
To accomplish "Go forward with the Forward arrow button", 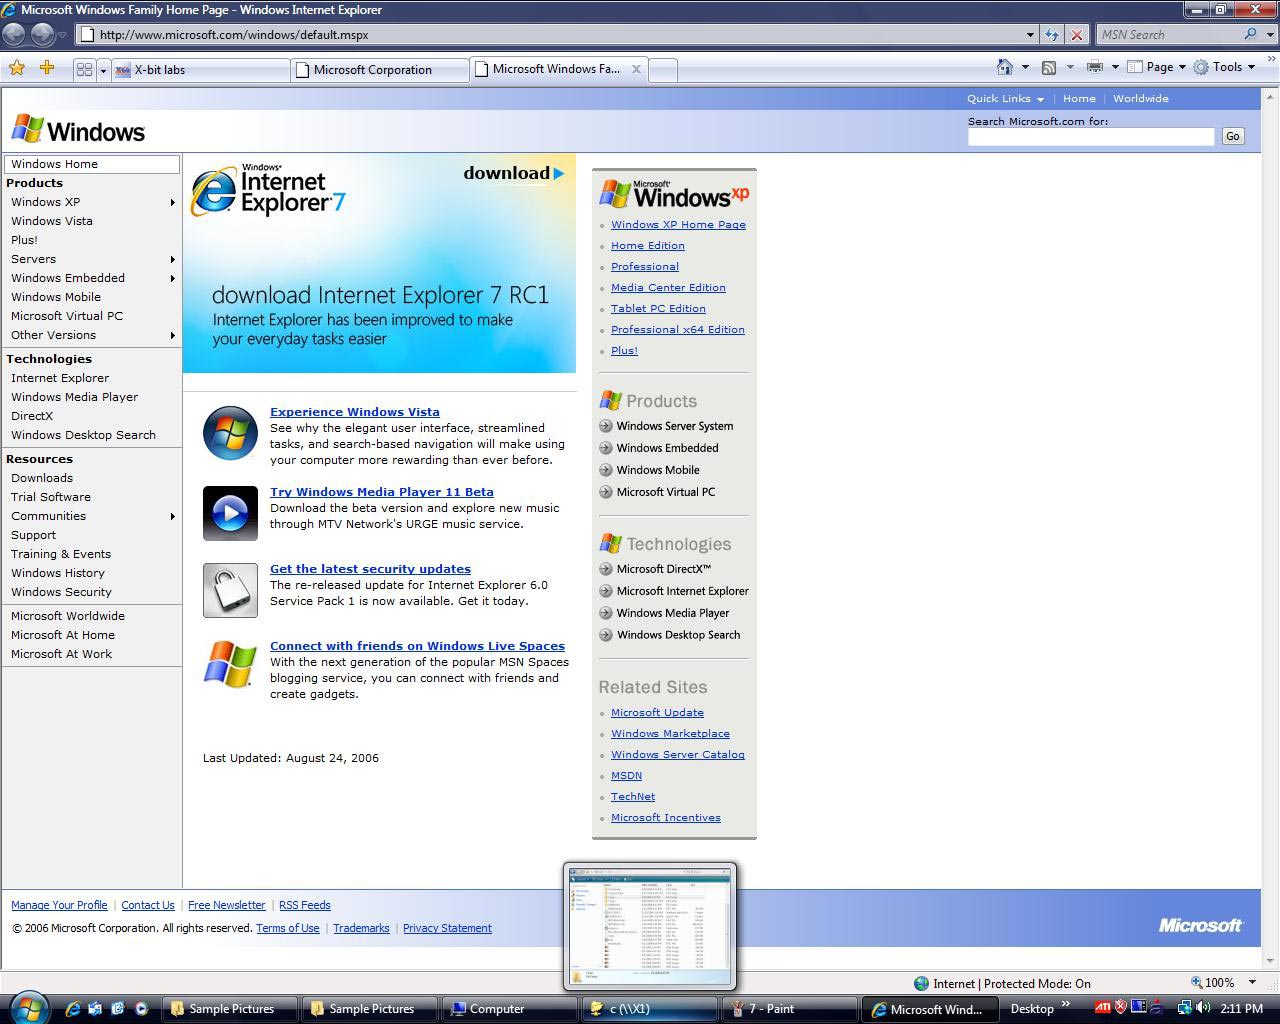I will (x=42, y=34).
